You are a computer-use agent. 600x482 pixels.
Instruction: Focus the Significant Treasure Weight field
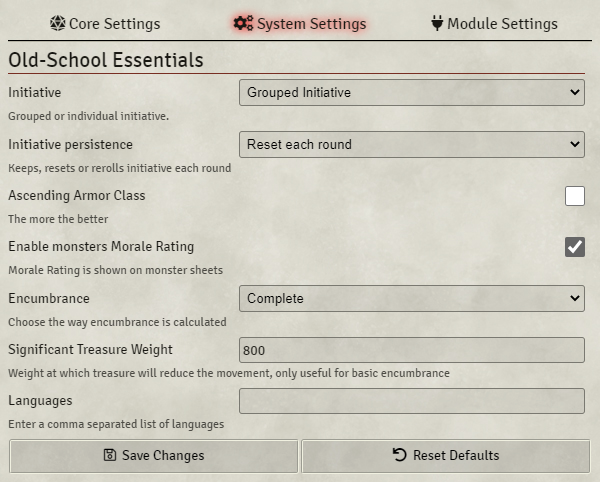click(x=412, y=350)
